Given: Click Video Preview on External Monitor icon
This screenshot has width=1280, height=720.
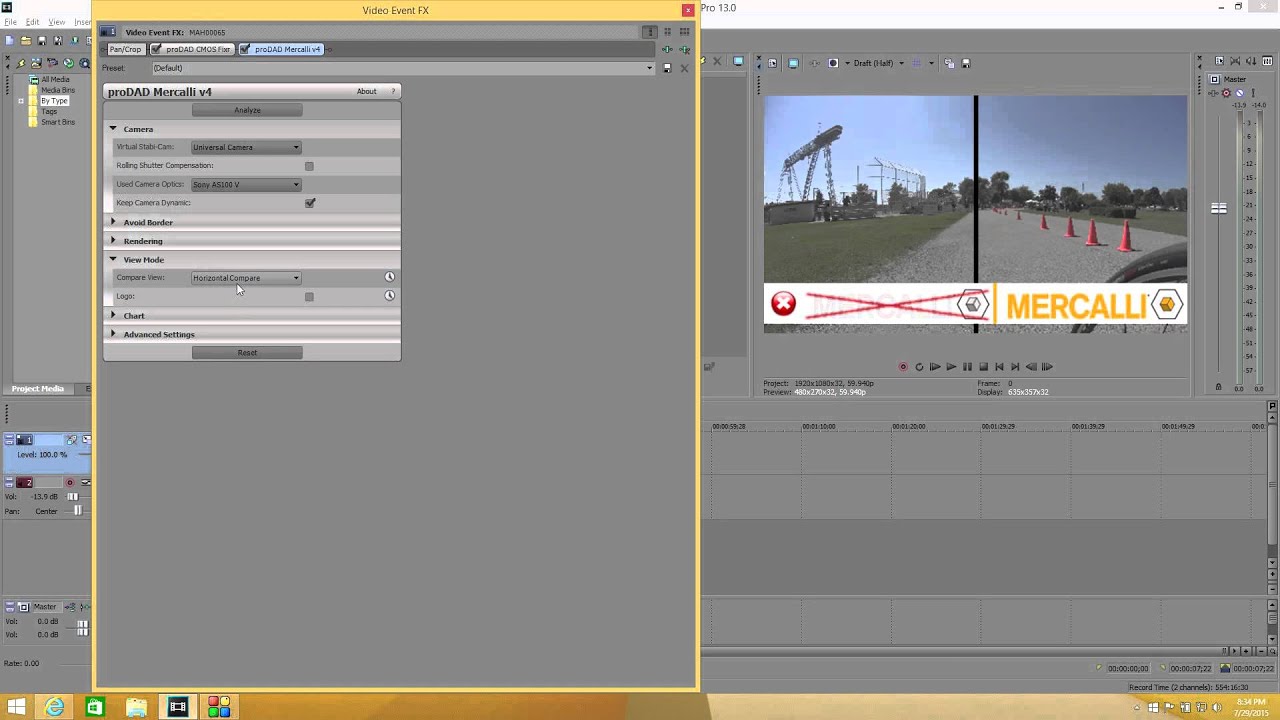Looking at the screenshot, I should tap(793, 63).
